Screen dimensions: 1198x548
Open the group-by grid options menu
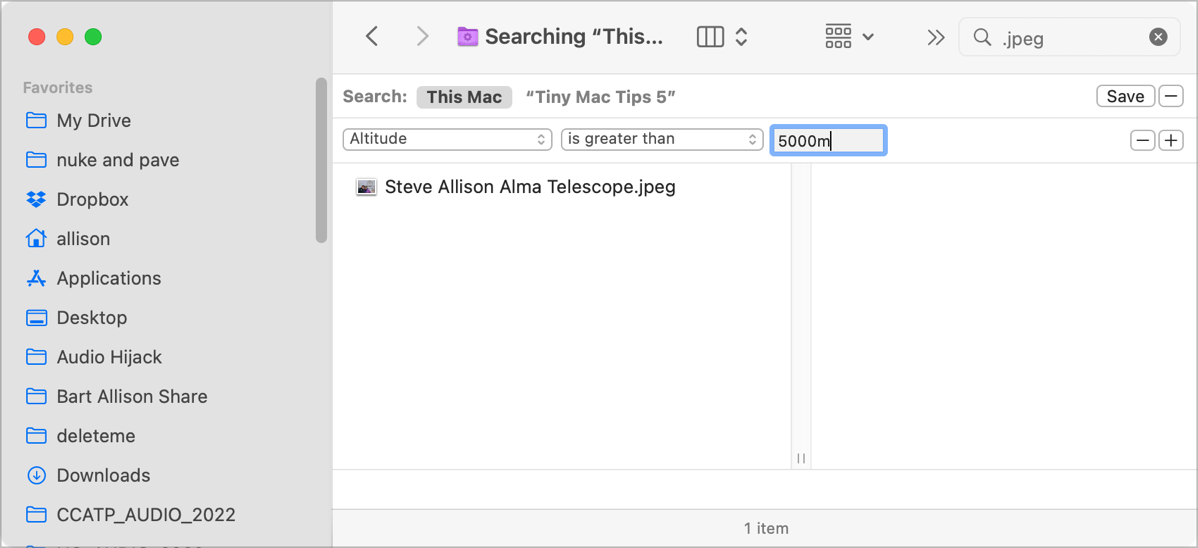pyautogui.click(x=849, y=37)
